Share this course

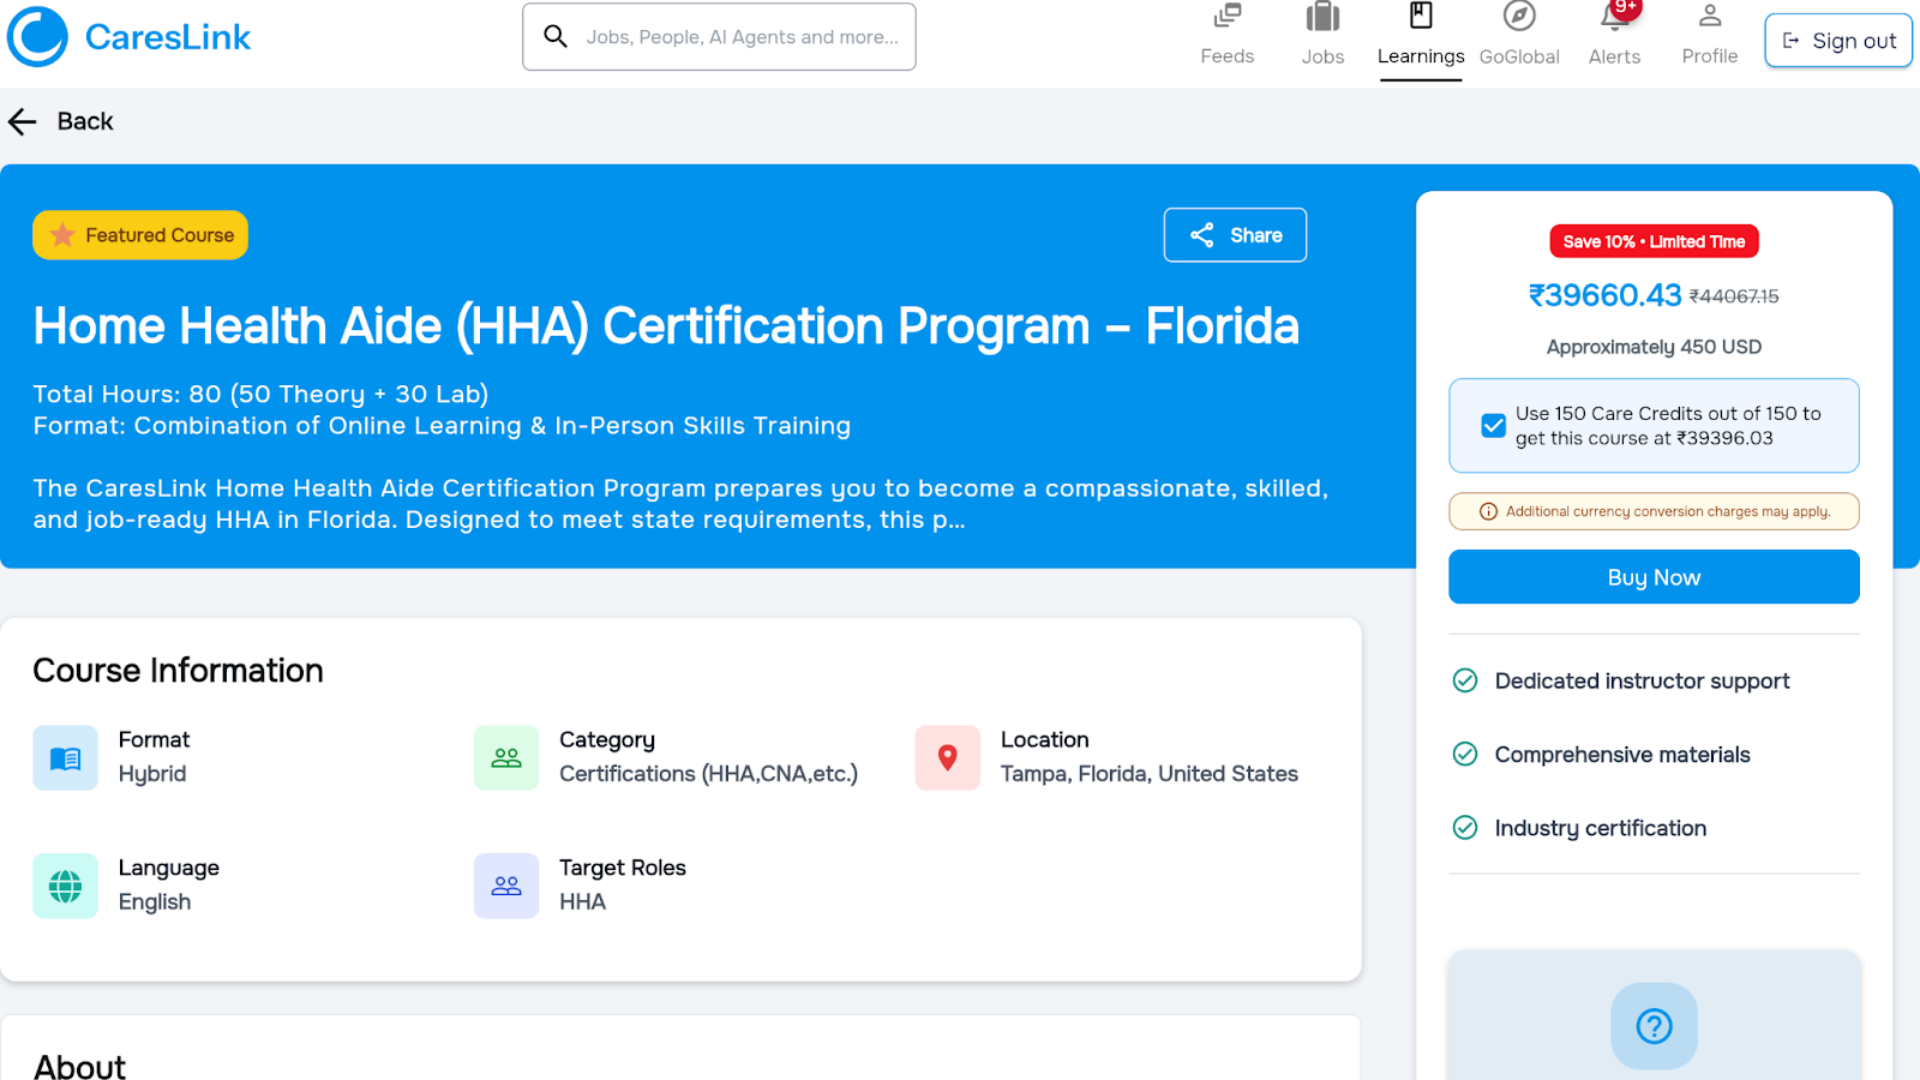click(x=1235, y=235)
